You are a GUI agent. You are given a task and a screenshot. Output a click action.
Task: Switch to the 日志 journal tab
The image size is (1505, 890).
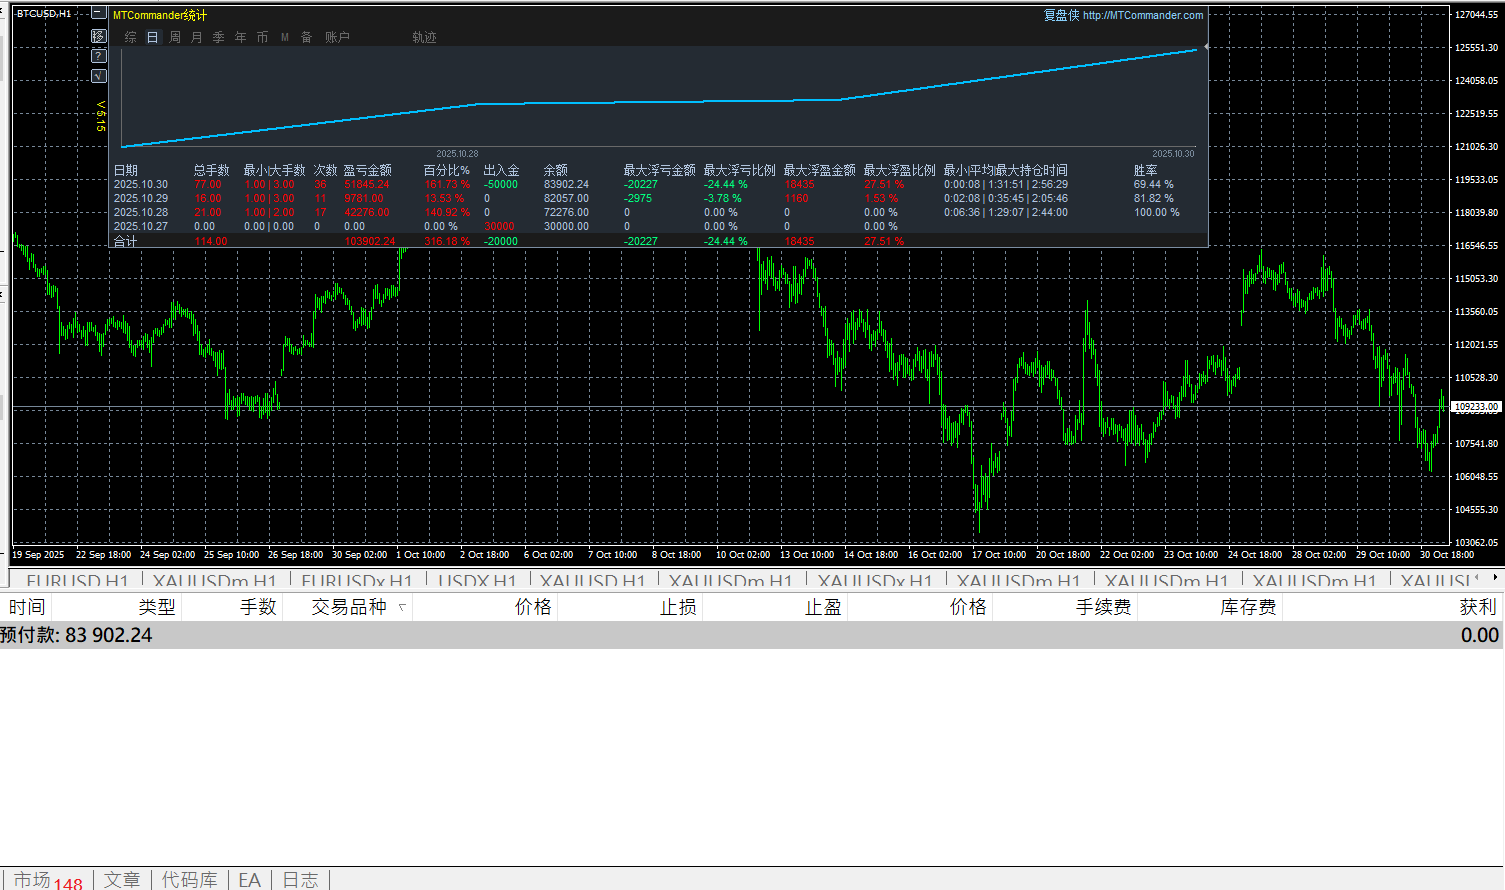tap(301, 880)
